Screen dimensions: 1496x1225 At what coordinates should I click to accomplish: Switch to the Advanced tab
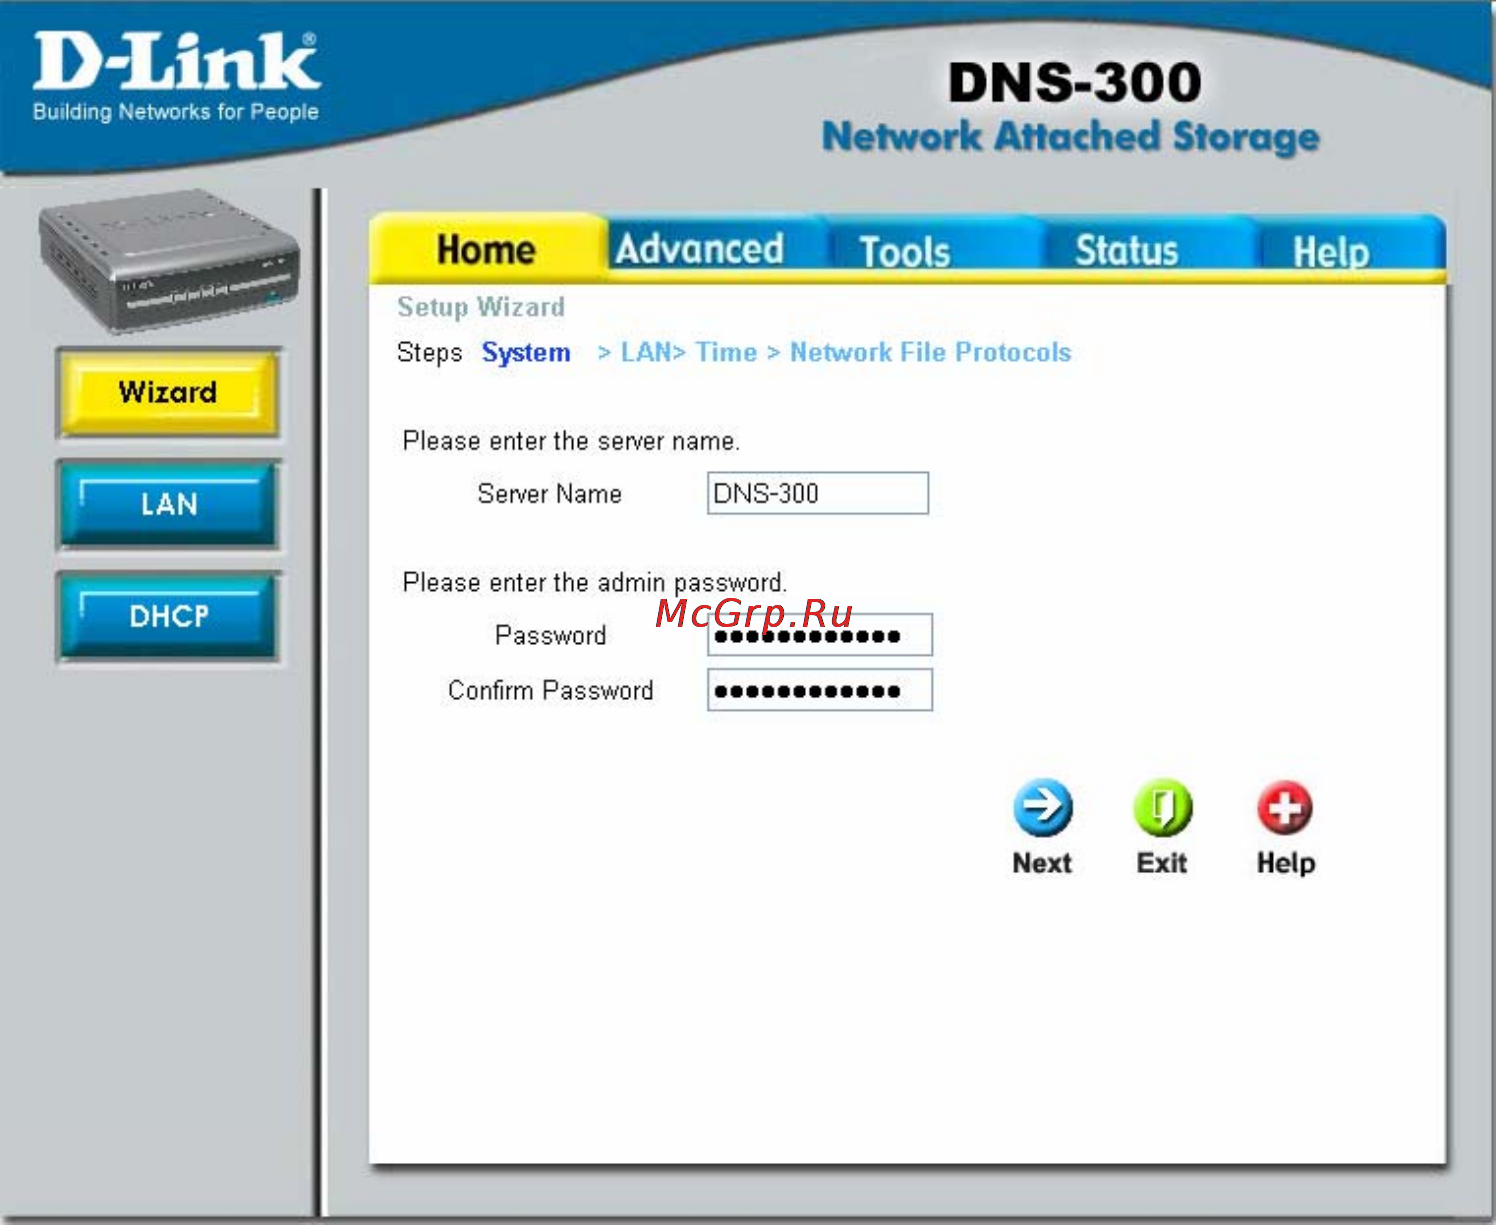tap(699, 249)
